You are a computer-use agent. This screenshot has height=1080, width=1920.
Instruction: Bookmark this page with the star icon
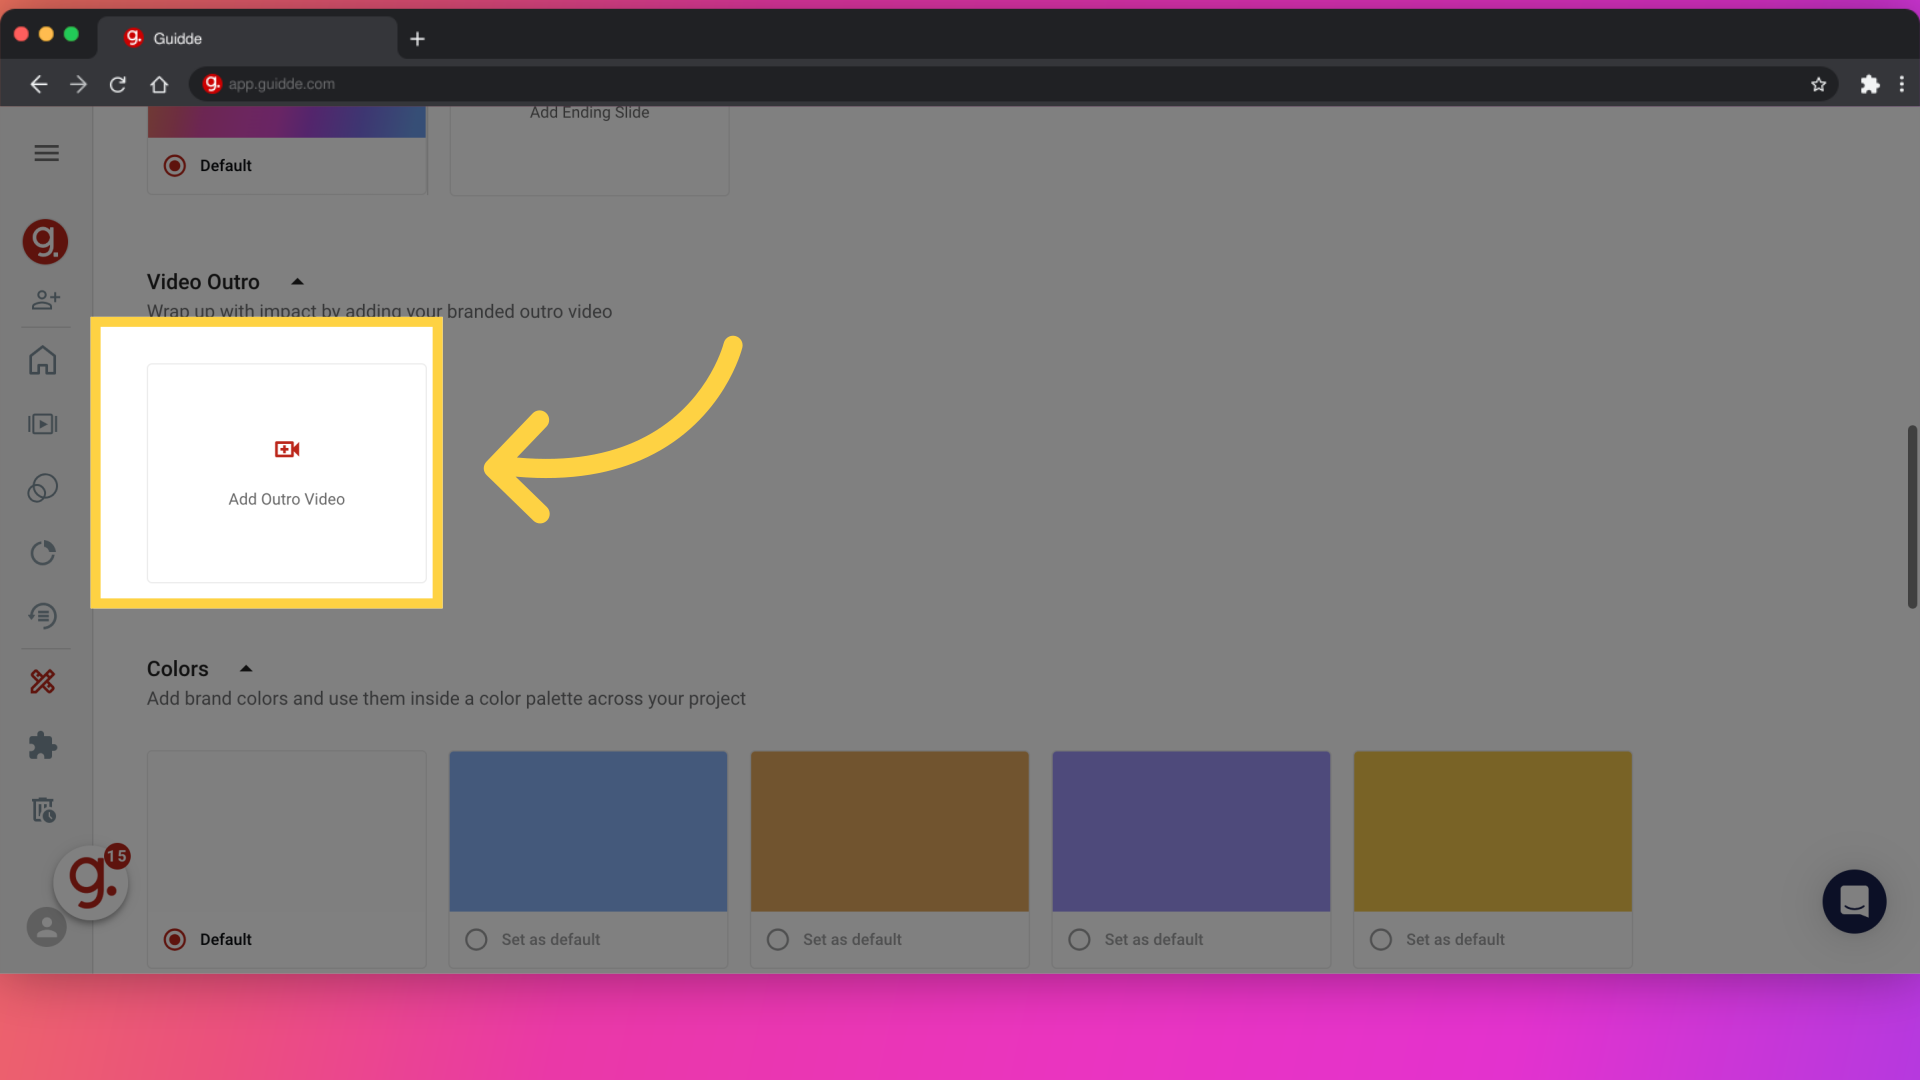[x=1818, y=84]
